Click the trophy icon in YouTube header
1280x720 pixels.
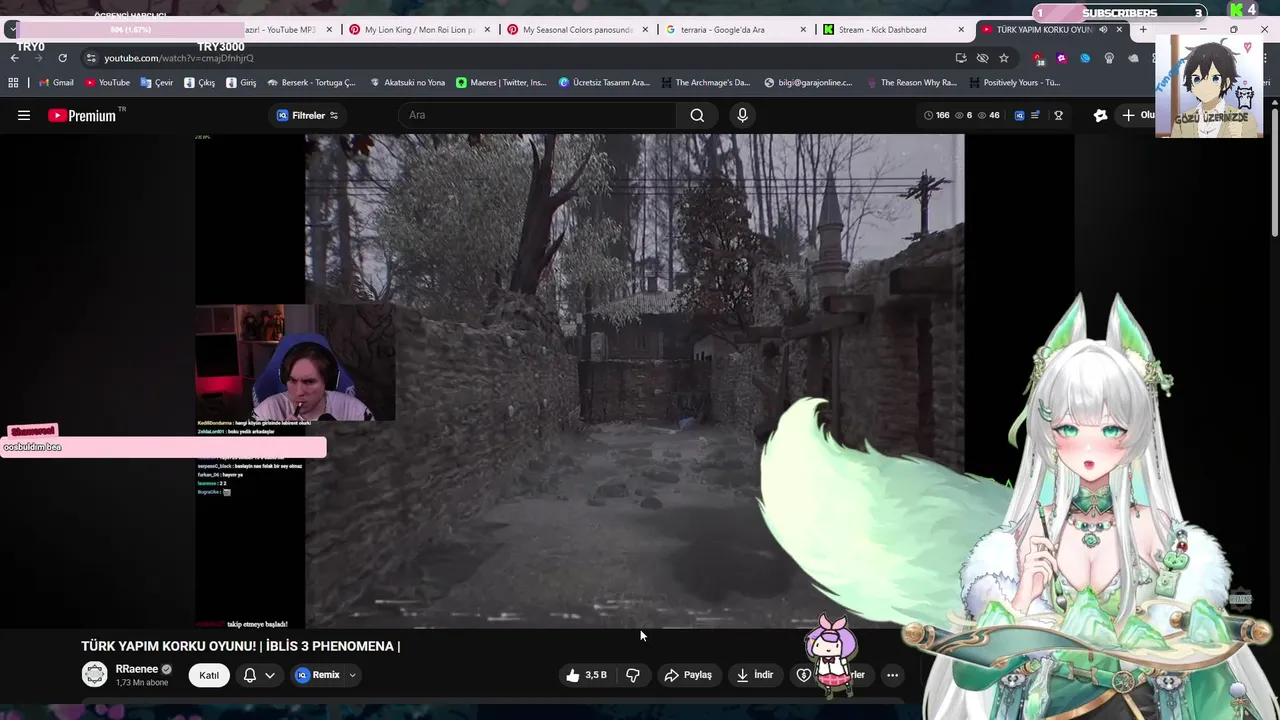coord(1058,115)
